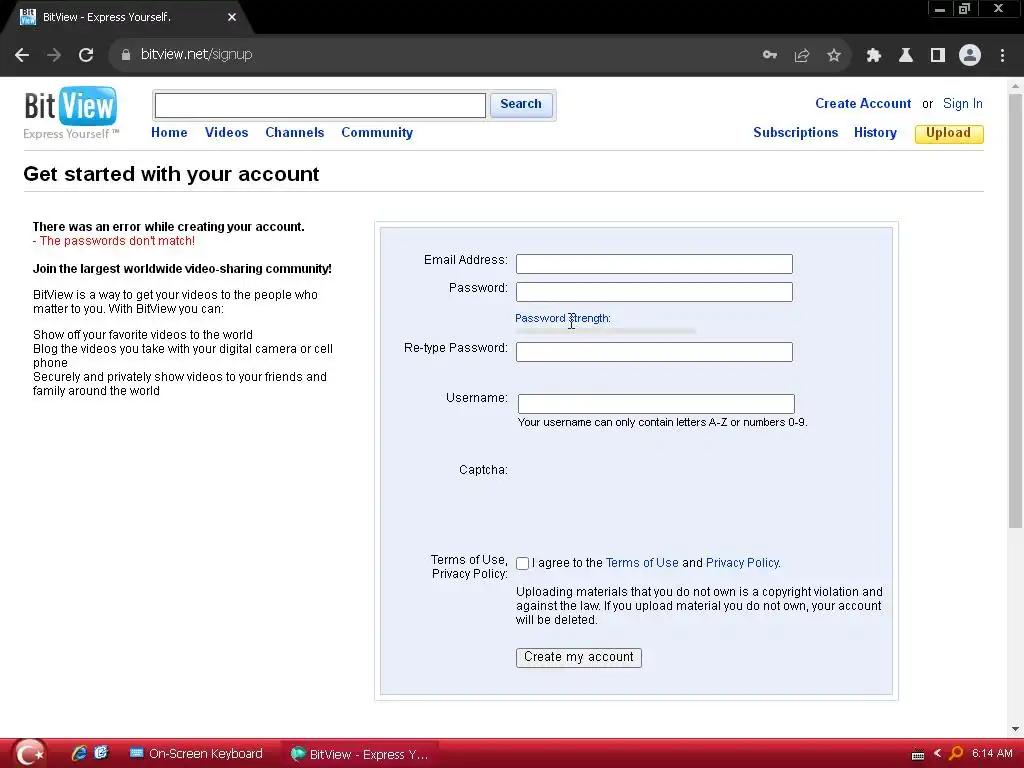Click the 'Get started with your account' heading
This screenshot has width=1024, height=768.
171,174
